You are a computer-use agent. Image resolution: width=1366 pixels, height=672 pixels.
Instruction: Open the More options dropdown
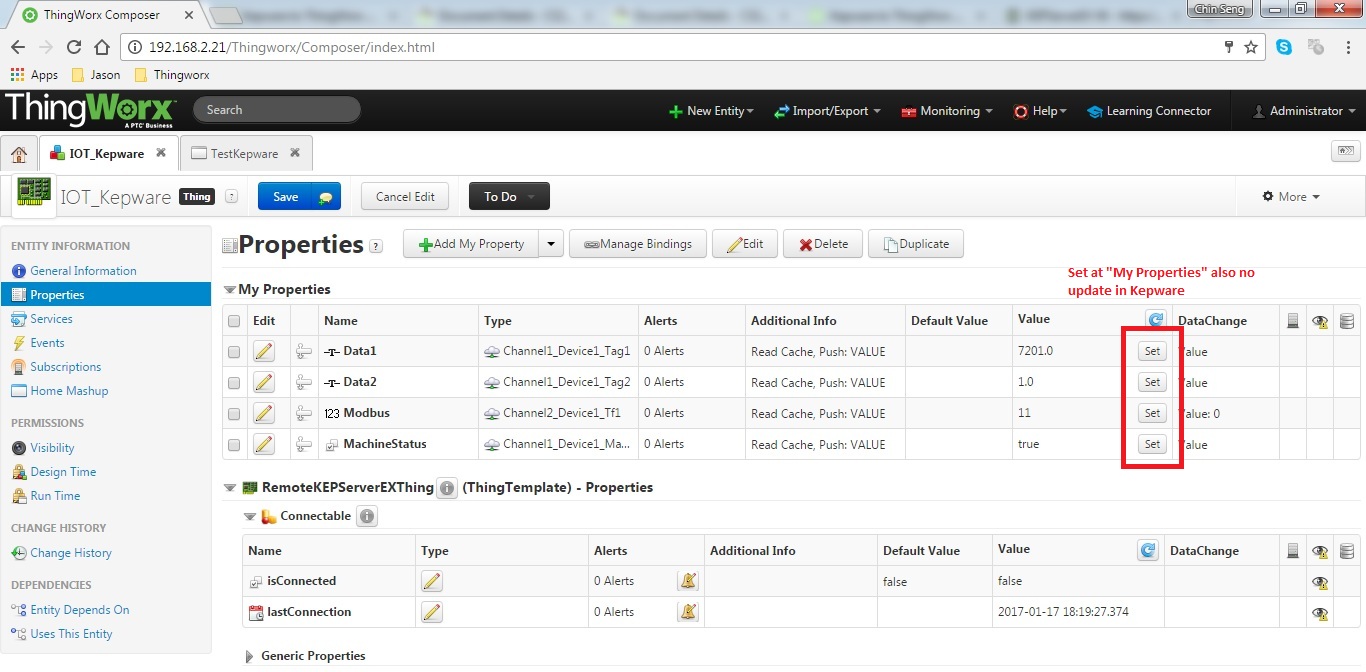[x=1291, y=197]
